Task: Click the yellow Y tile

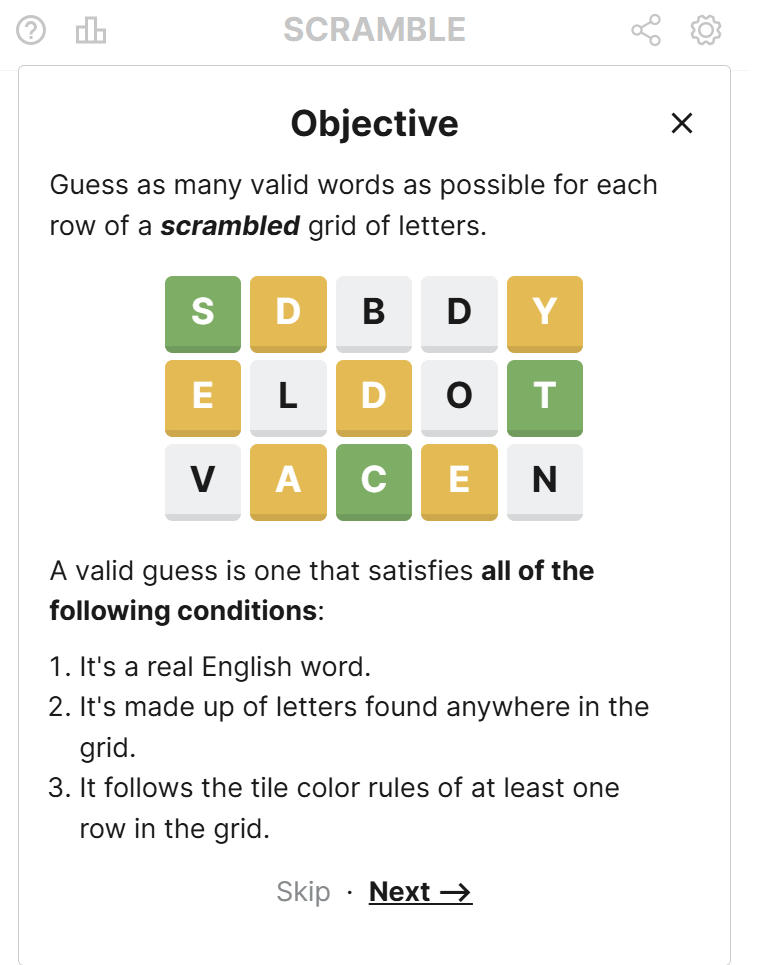Action: point(545,313)
